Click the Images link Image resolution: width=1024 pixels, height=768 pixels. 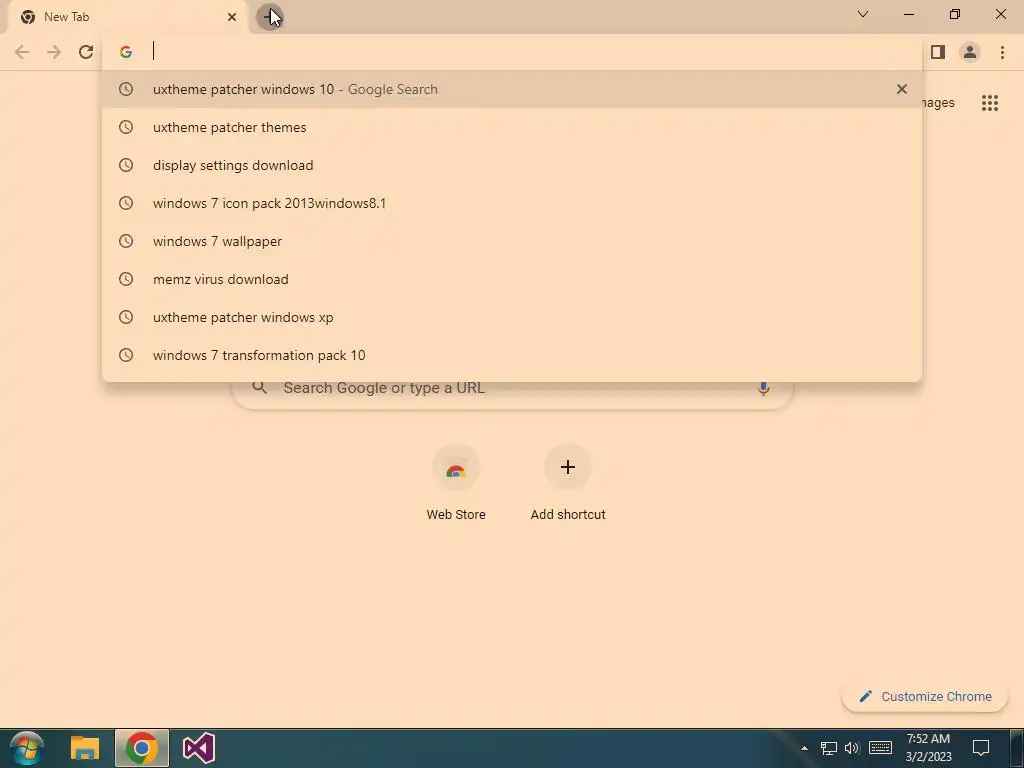tap(938, 103)
